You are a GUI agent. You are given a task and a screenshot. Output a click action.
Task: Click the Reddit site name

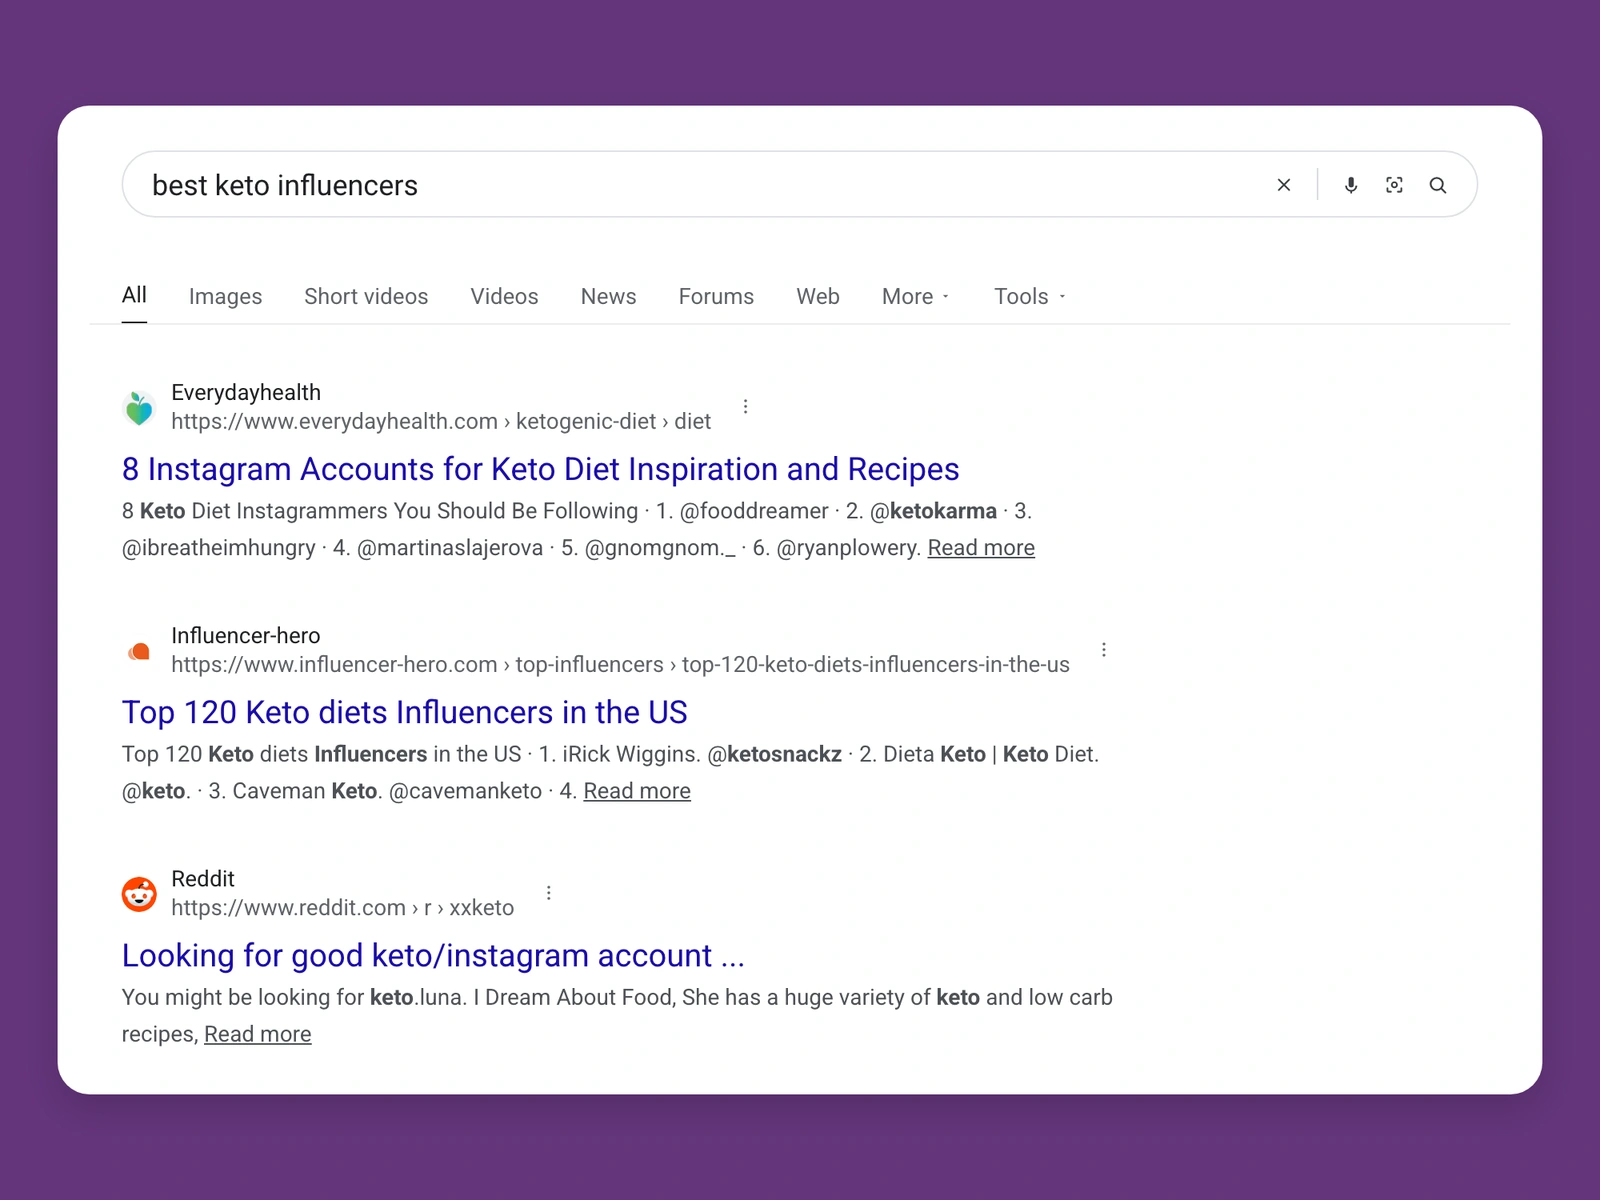pos(203,878)
